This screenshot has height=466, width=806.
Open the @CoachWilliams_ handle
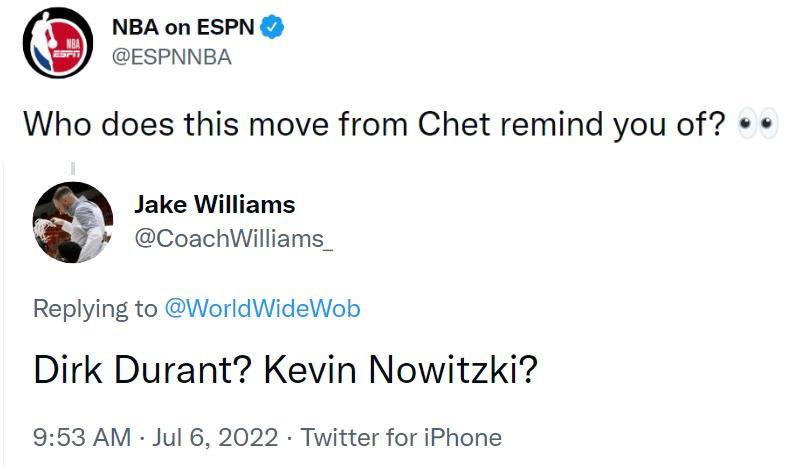[x=233, y=240]
